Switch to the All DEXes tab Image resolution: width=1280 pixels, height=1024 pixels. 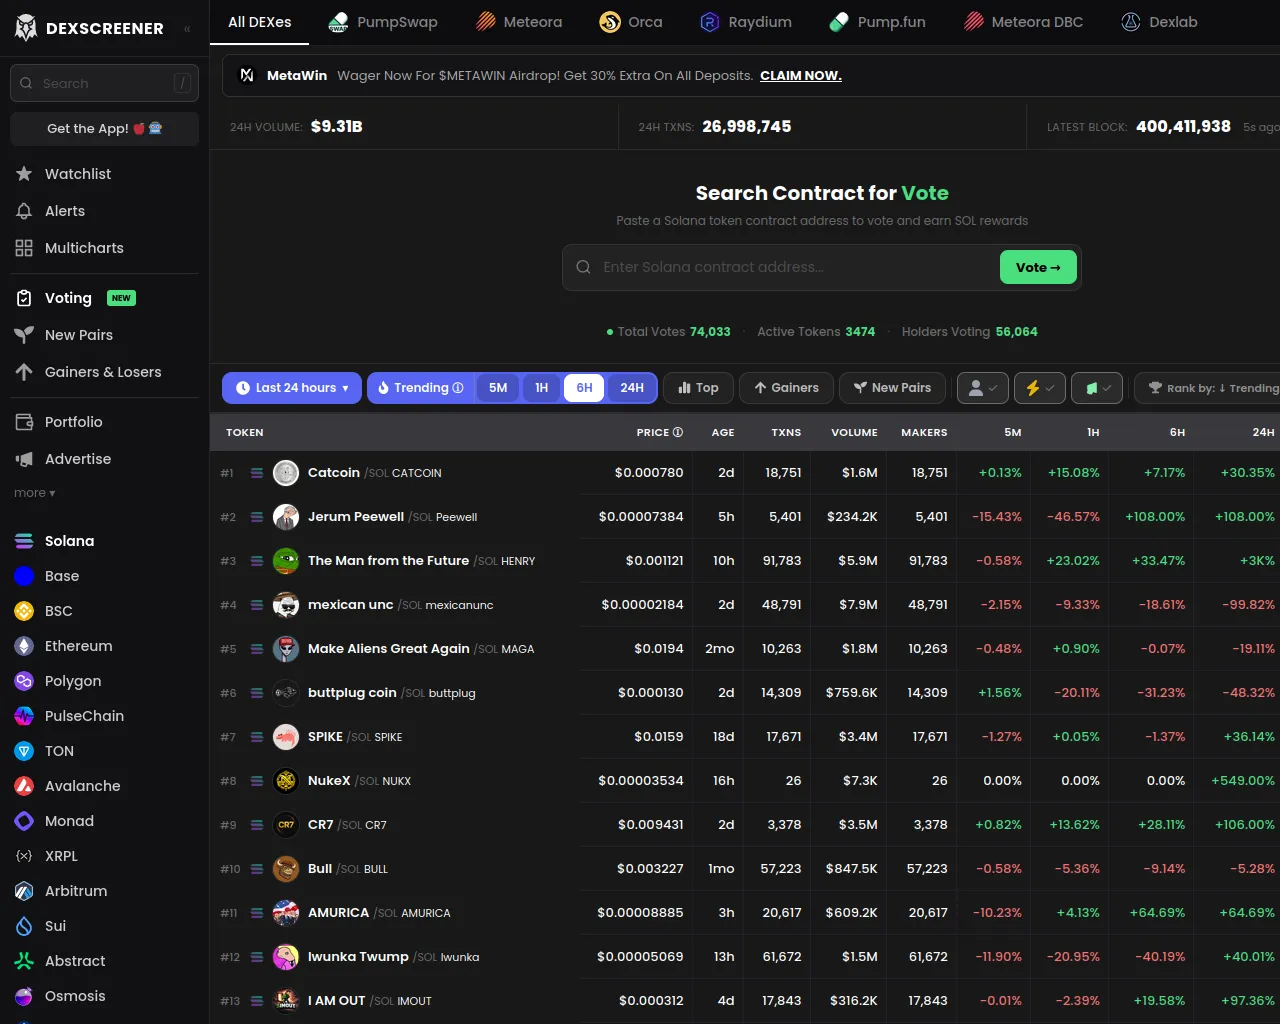(x=260, y=22)
